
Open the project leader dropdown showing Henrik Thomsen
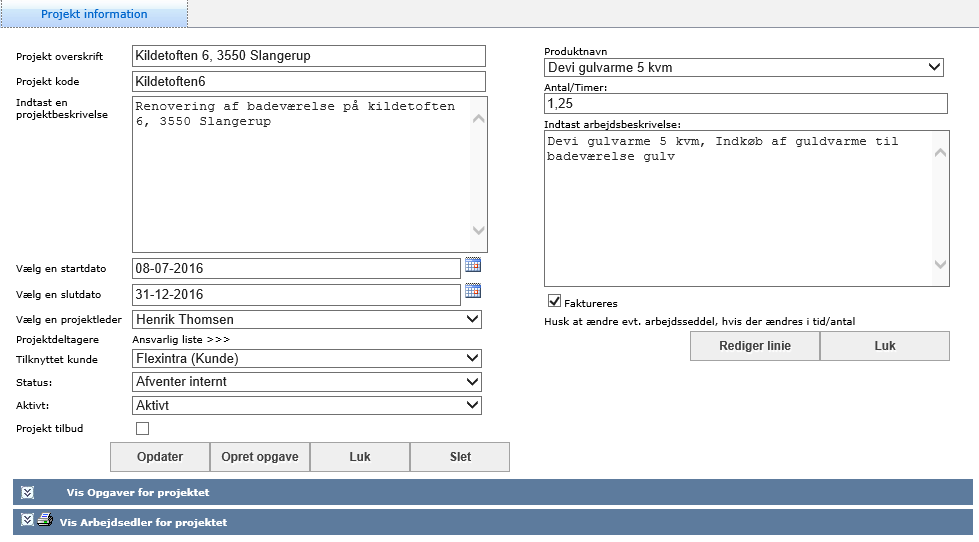(x=307, y=320)
